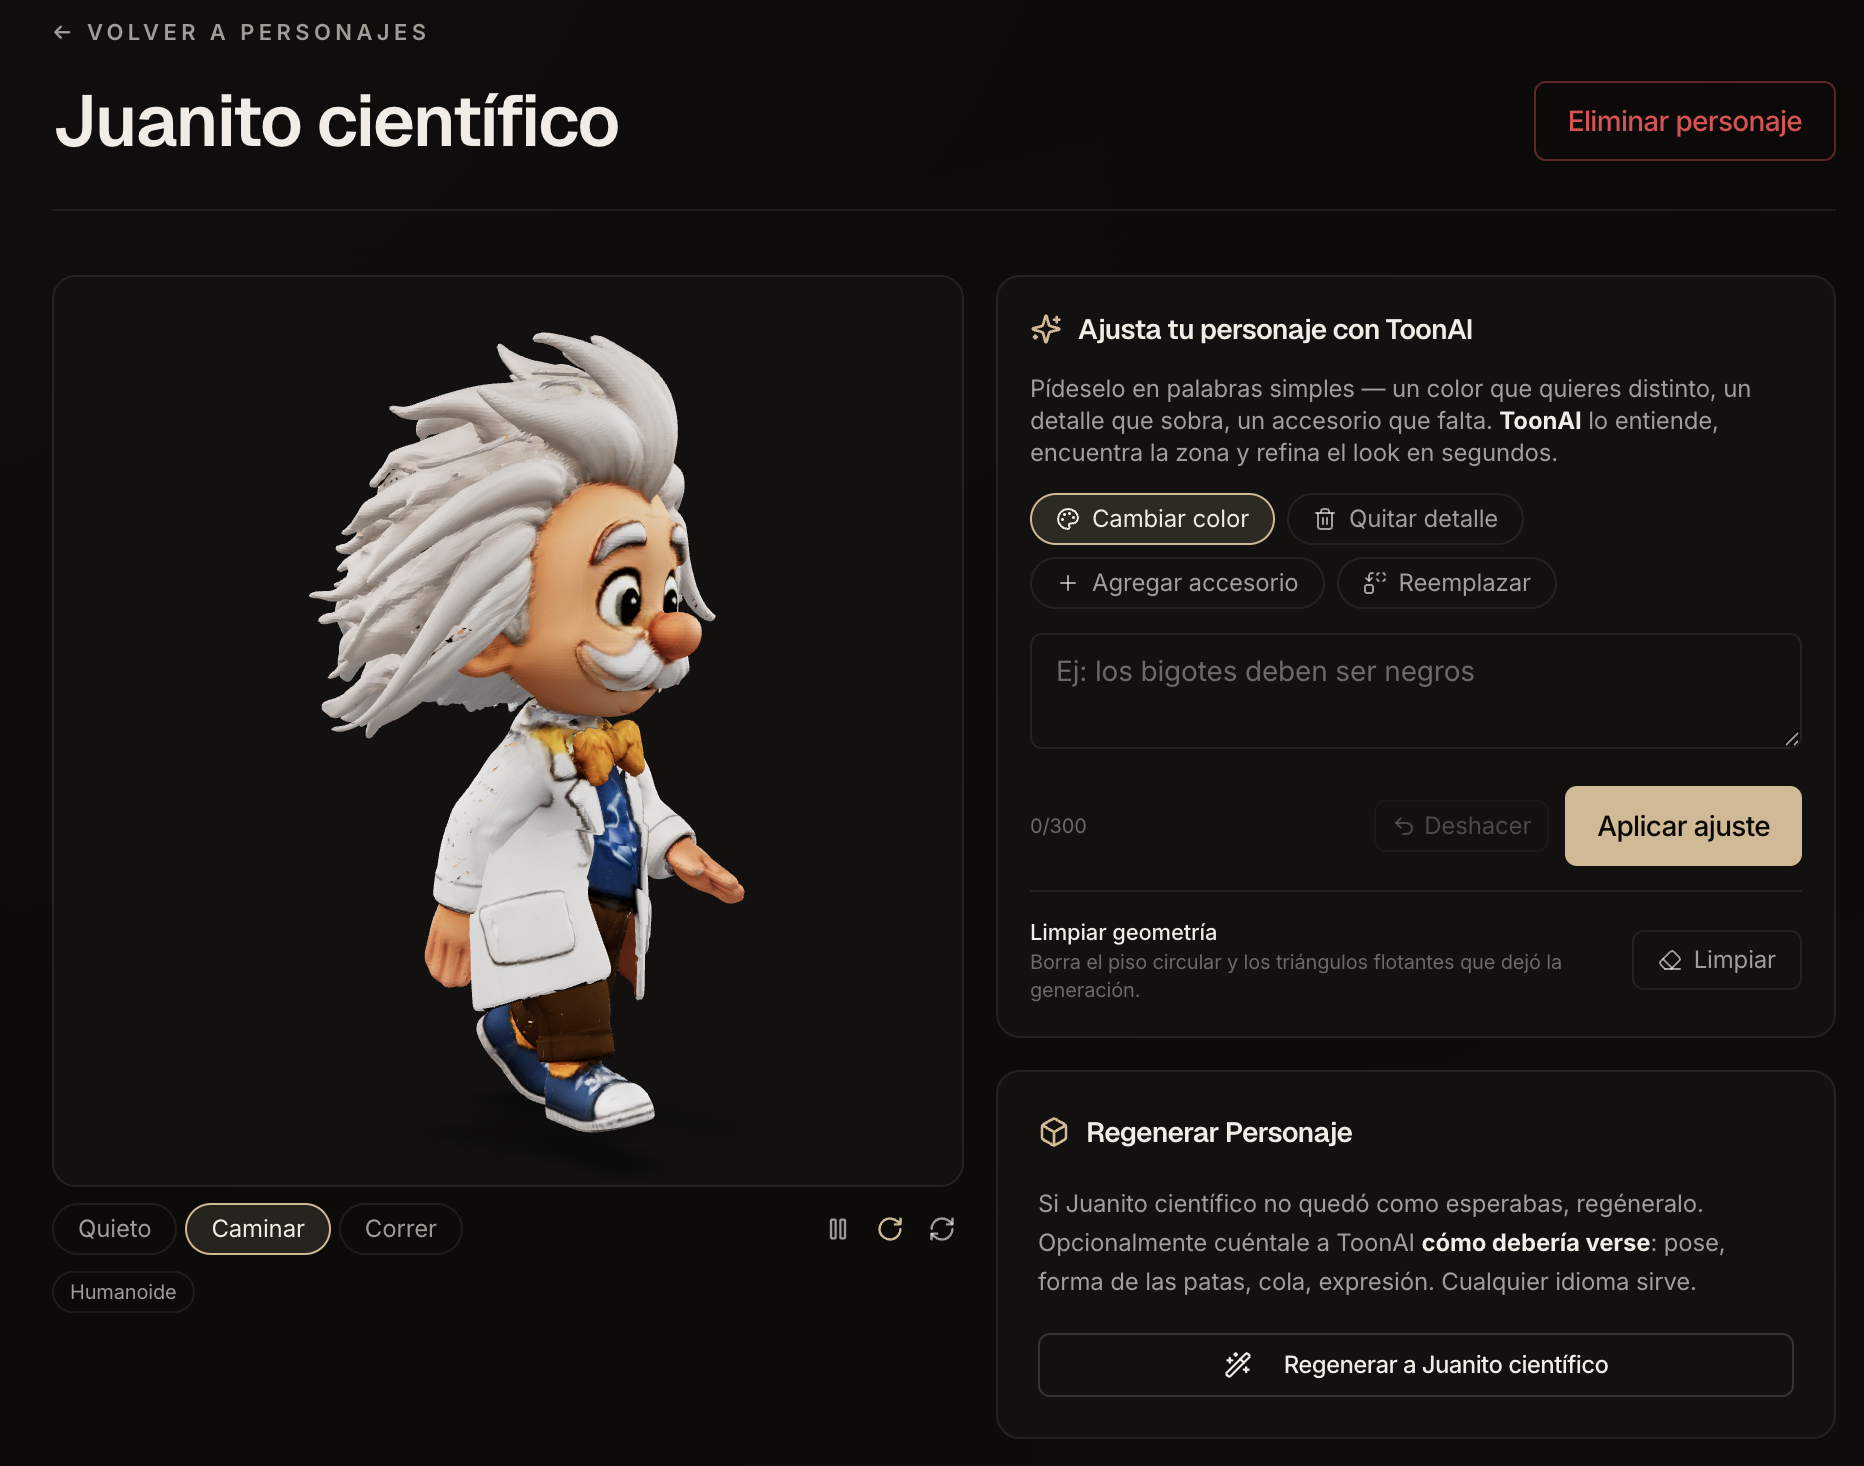Screen dimensions: 1864x1466
Task: Click the Limpiar geometría label
Action: [1123, 932]
